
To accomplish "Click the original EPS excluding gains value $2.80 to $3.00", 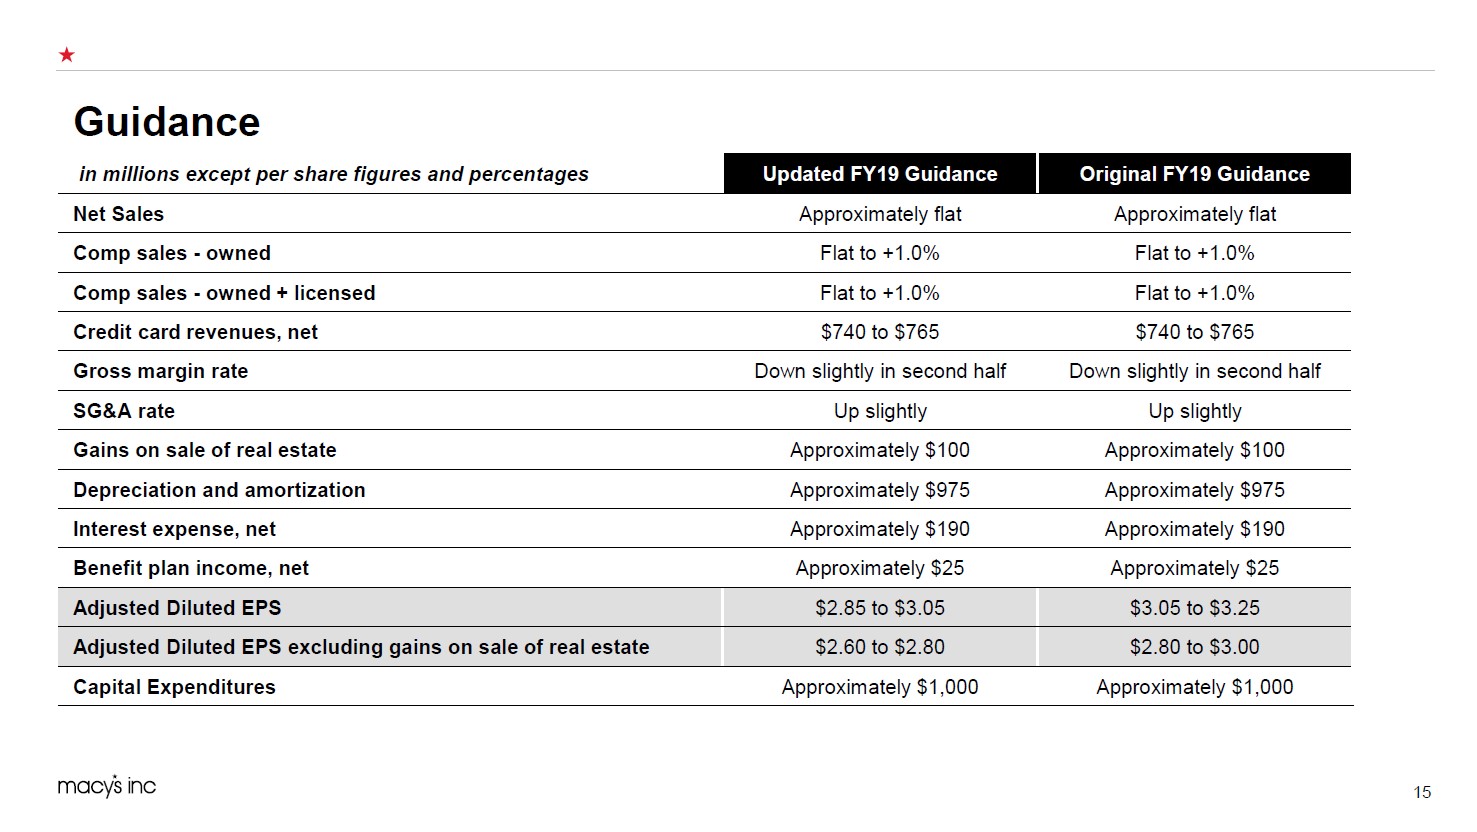I will (x=1194, y=647).
